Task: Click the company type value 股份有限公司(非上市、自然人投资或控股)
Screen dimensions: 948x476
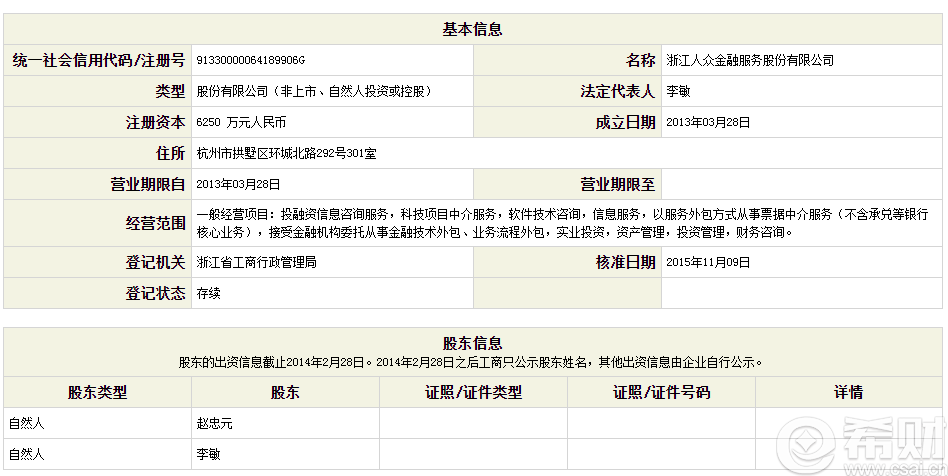Action: pos(314,91)
